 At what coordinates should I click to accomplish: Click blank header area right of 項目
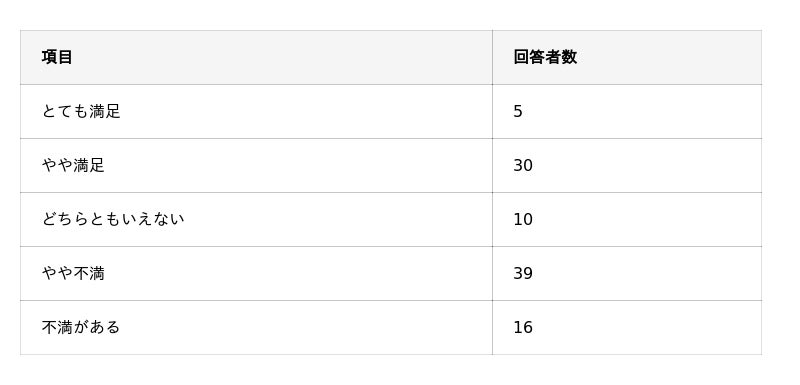282,57
